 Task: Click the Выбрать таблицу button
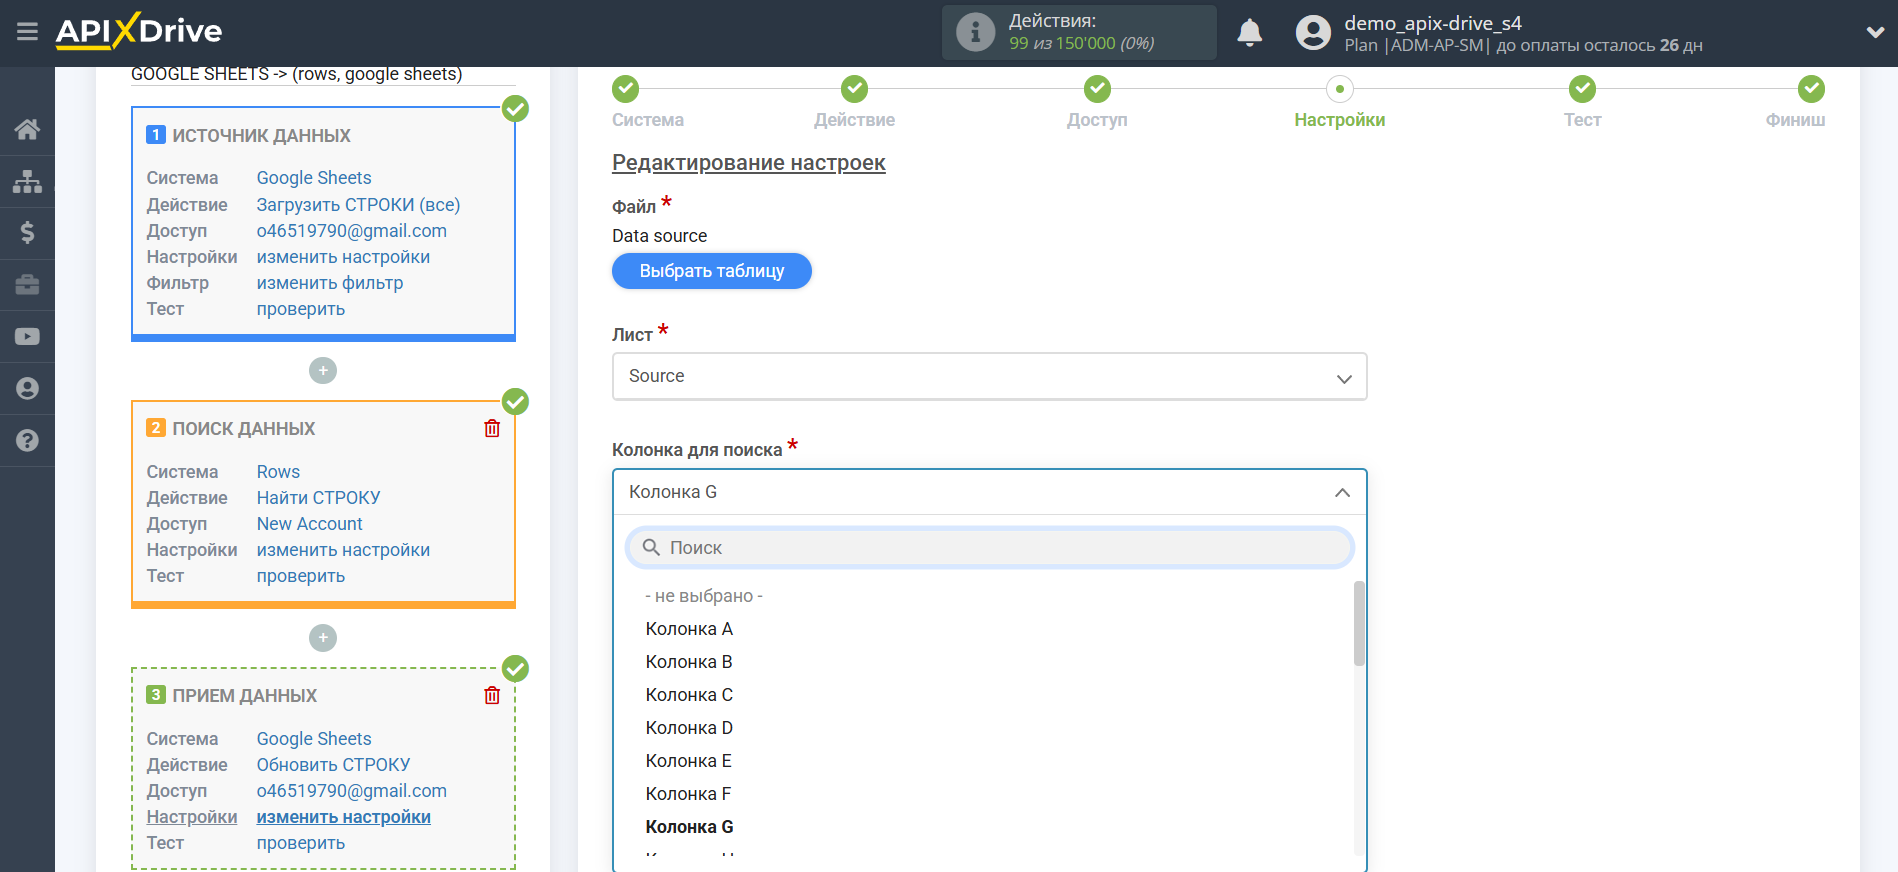[711, 271]
